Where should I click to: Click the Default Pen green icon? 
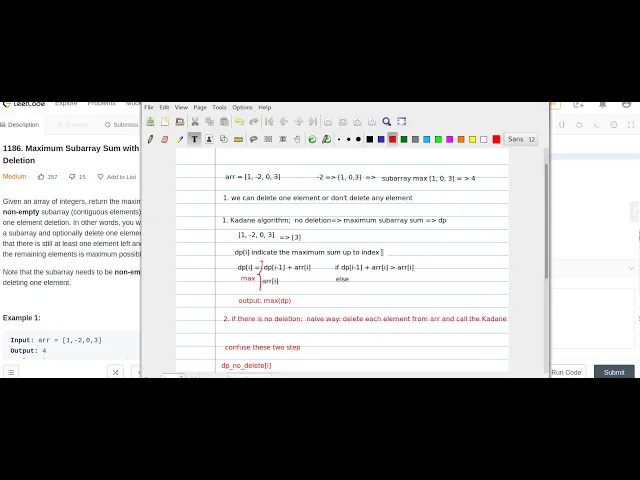pyautogui.click(x=312, y=139)
